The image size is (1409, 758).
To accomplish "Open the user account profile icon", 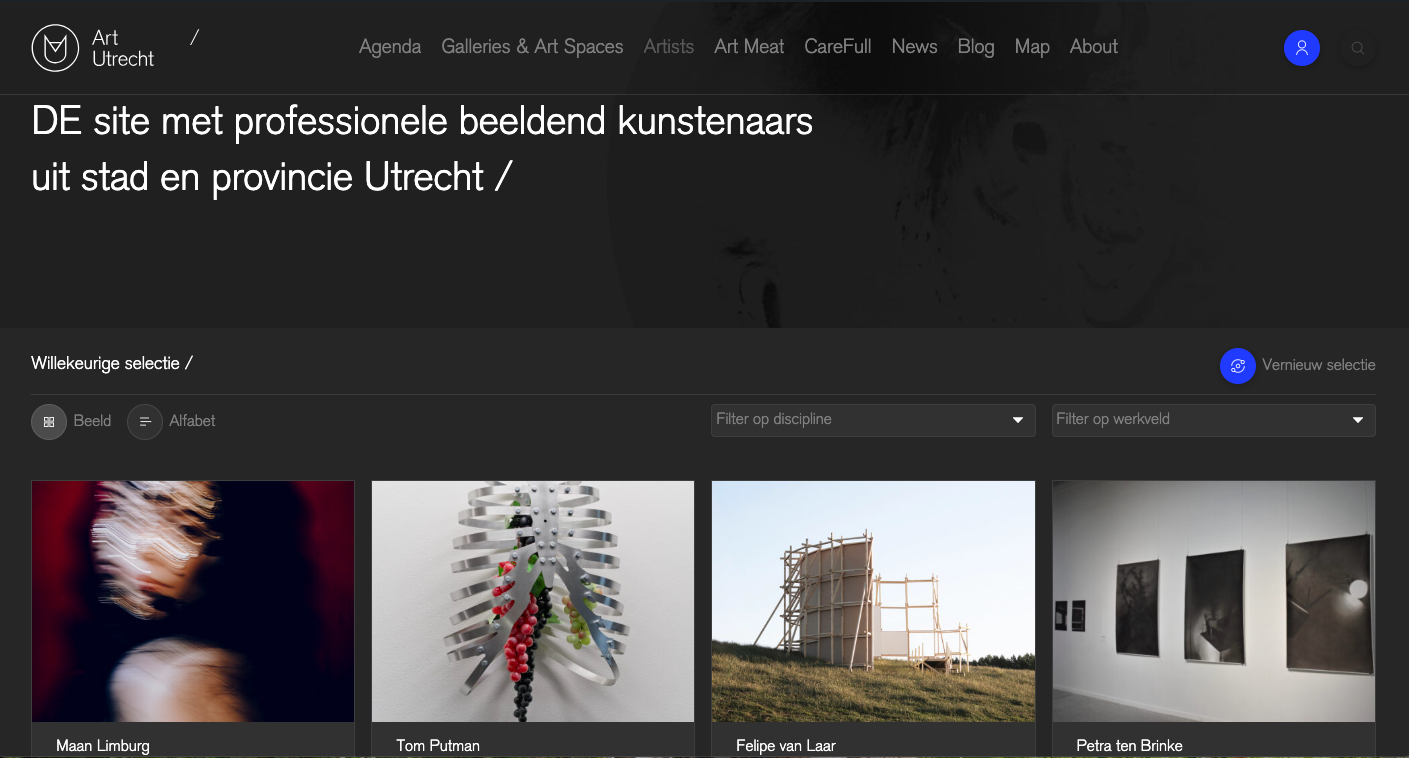I will (x=1301, y=48).
